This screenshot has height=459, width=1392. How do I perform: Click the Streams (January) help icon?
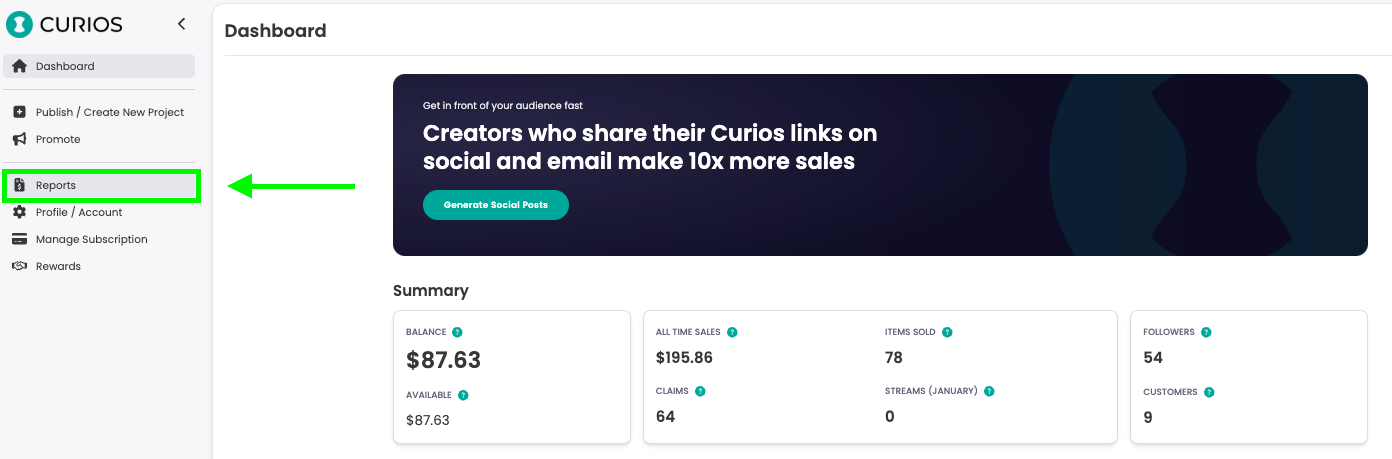(989, 391)
